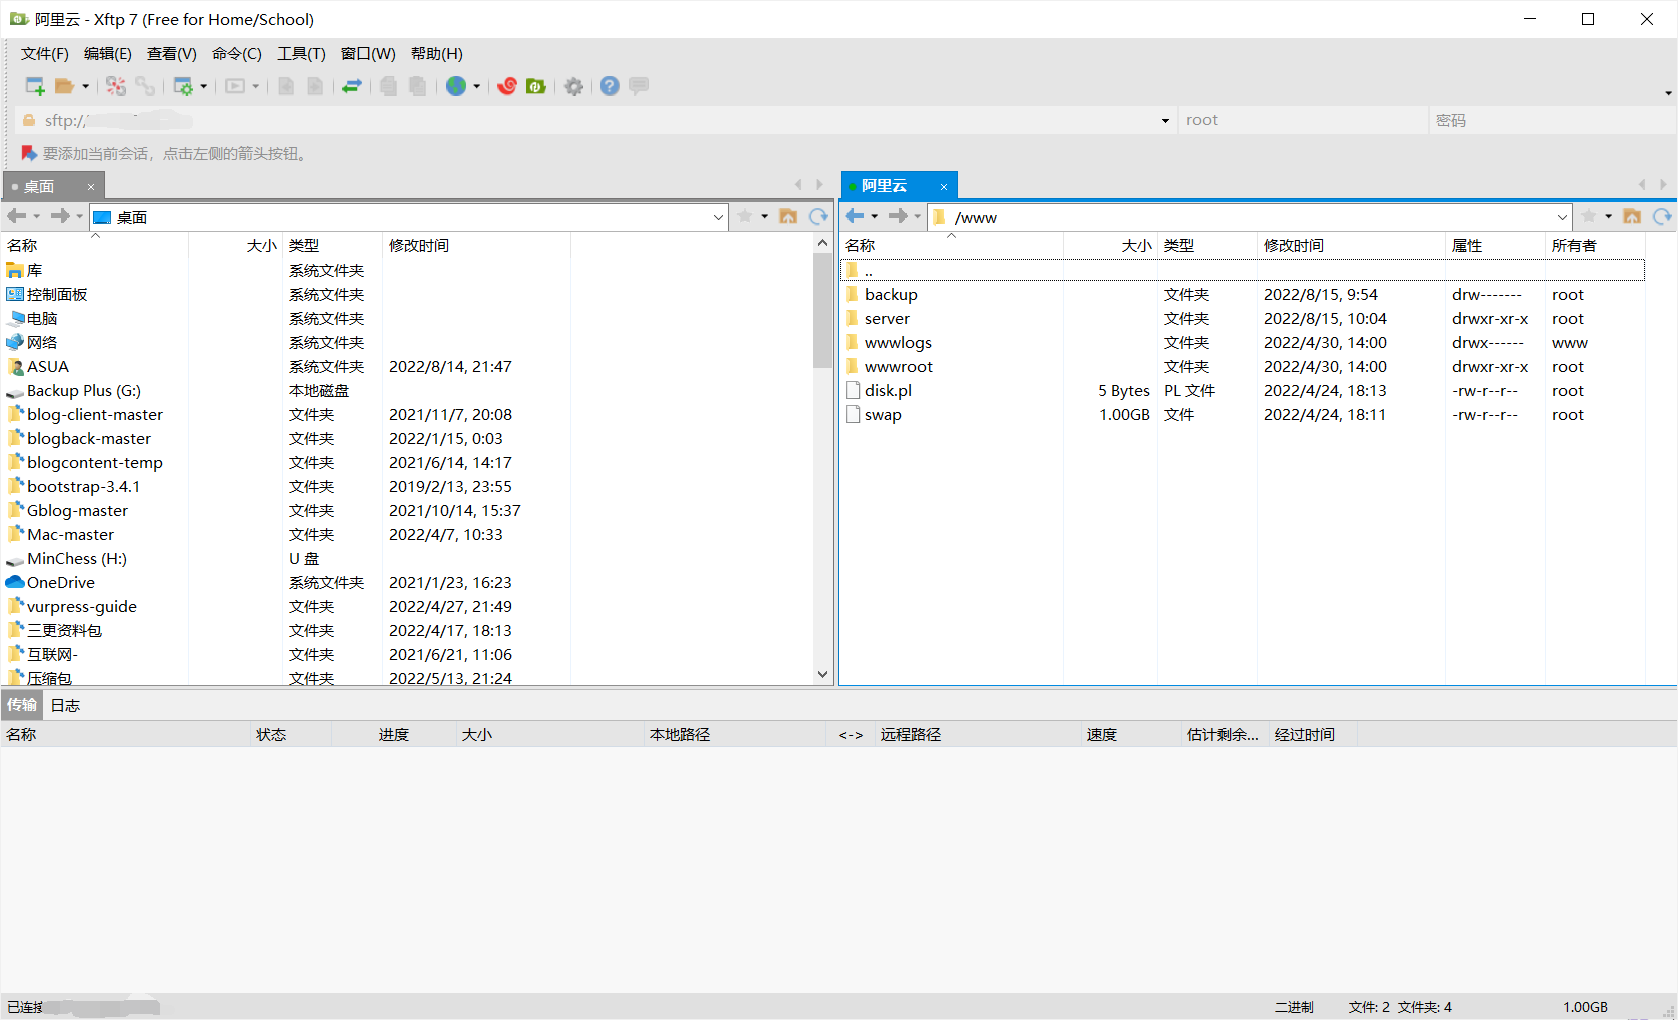Image resolution: width=1678 pixels, height=1020 pixels.
Task: Click the globe encoding toolbar icon
Action: click(x=456, y=86)
